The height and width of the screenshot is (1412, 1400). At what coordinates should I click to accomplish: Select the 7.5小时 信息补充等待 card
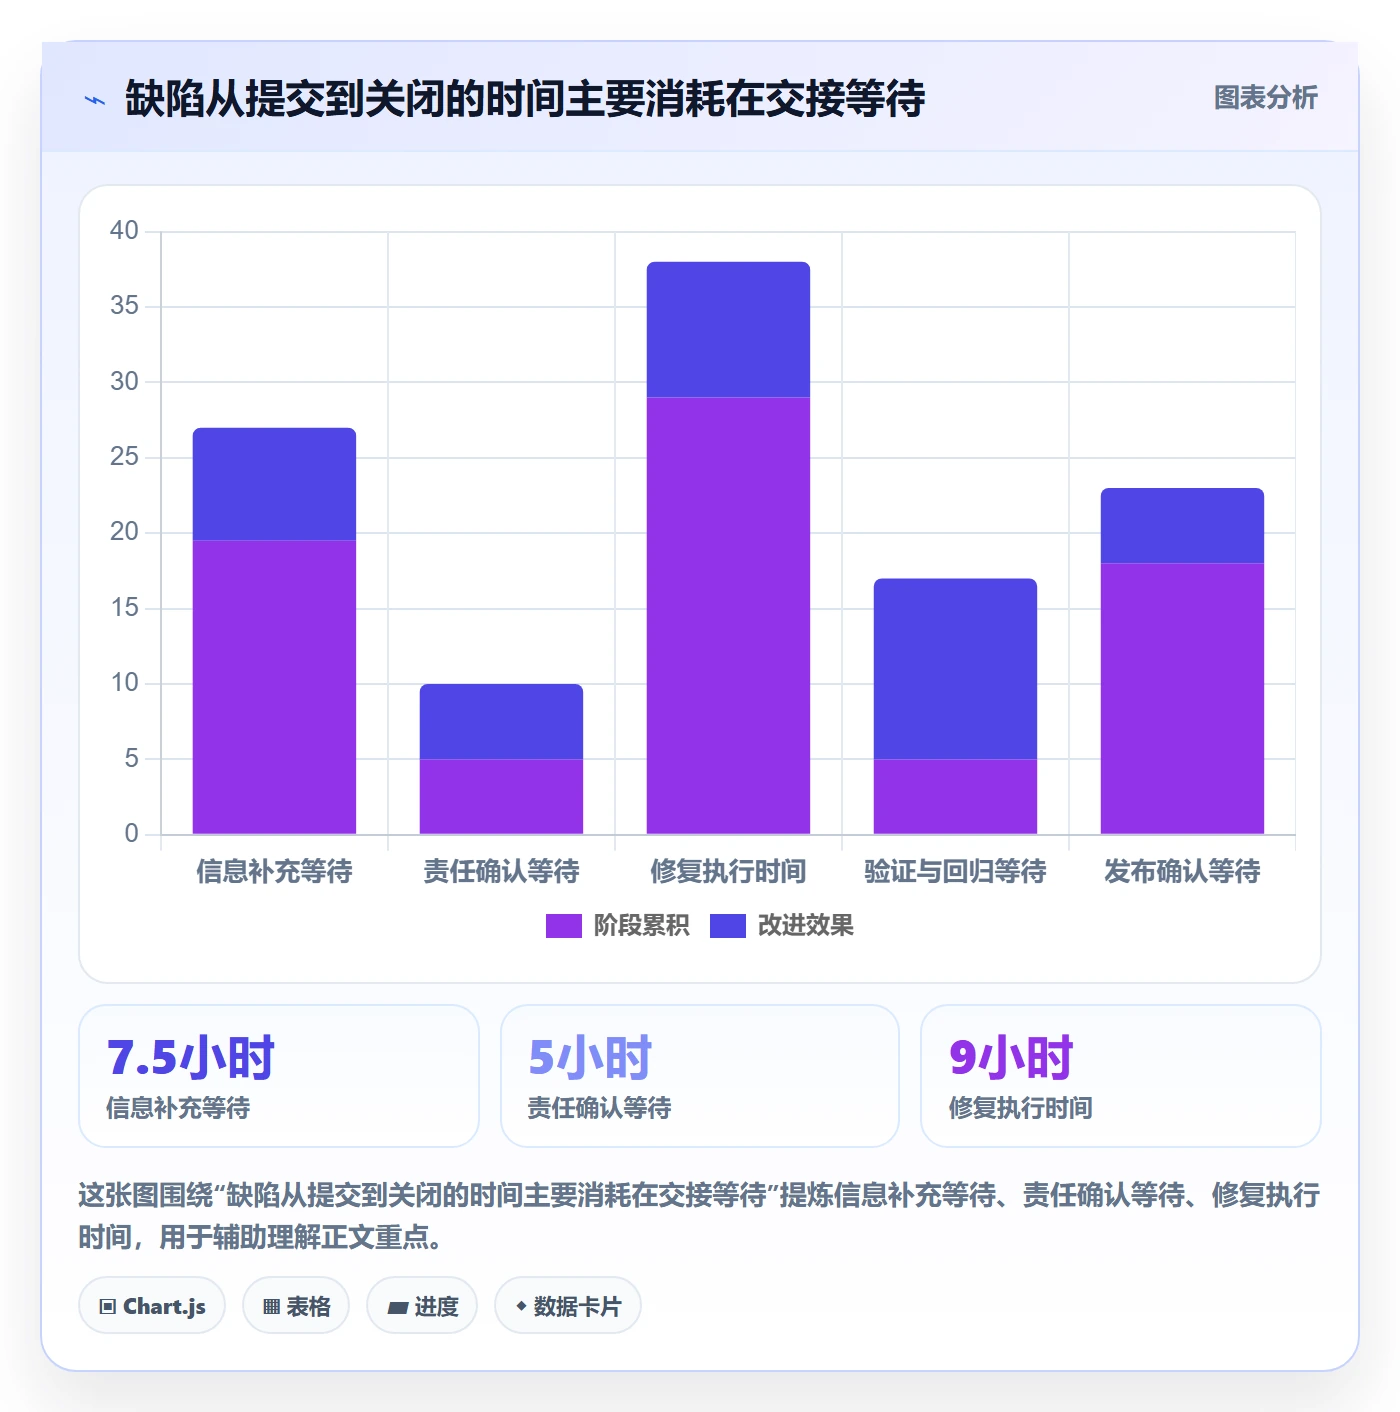tap(279, 1076)
